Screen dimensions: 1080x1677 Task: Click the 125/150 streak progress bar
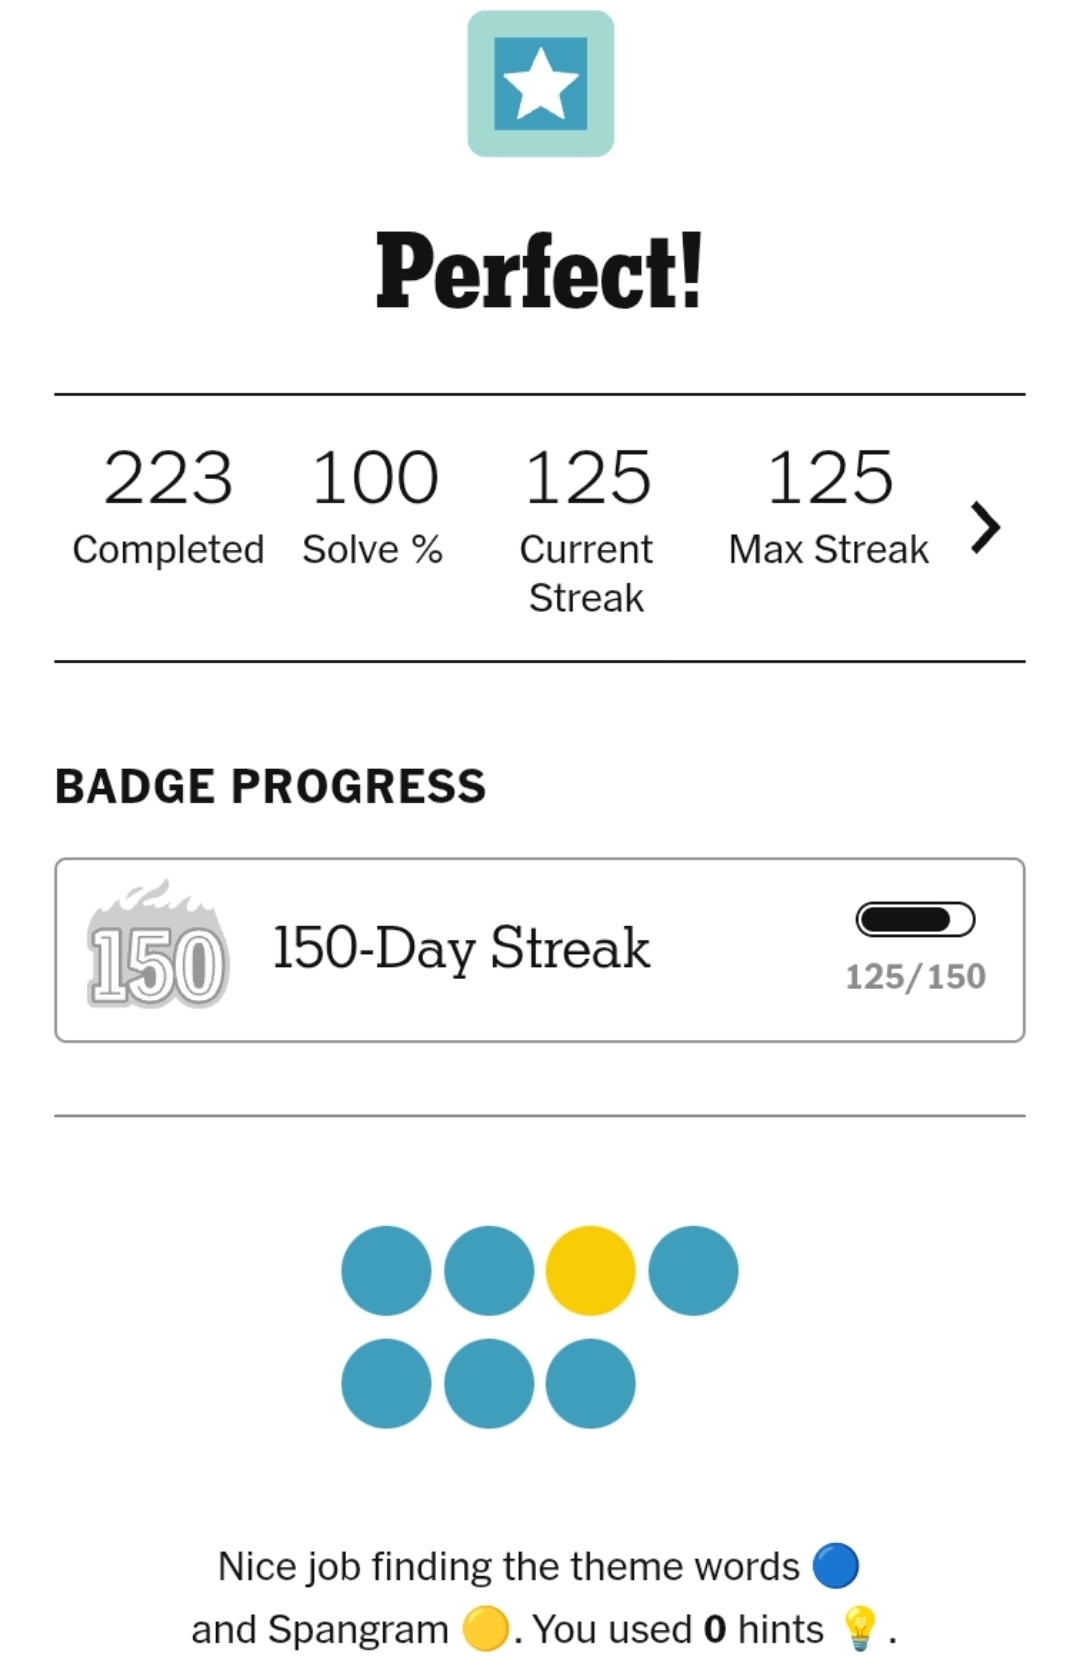click(x=915, y=919)
